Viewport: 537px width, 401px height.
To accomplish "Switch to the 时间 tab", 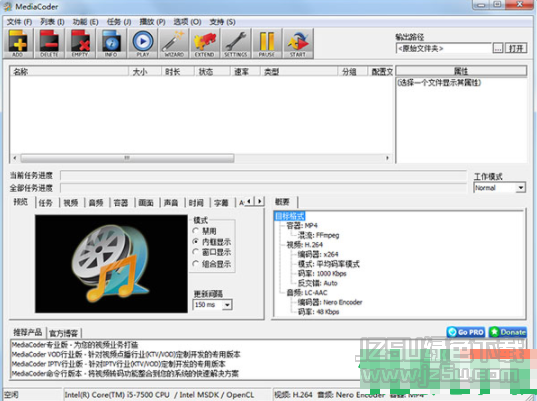I will 196,203.
